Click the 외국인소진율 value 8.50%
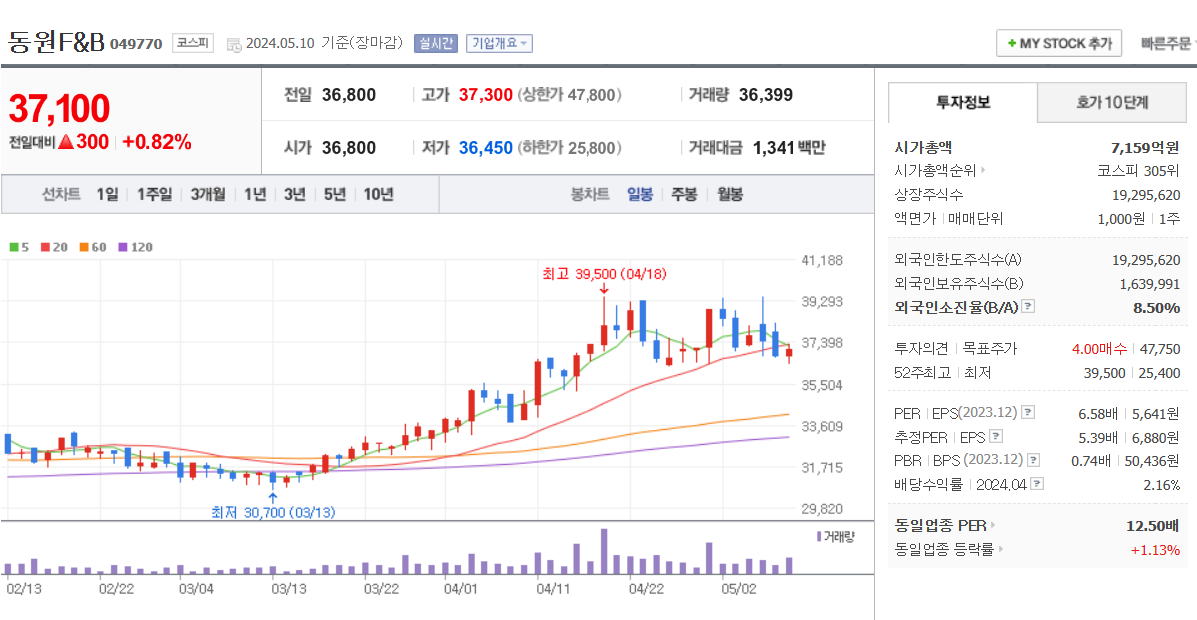This screenshot has height=620, width=1197. [1157, 308]
